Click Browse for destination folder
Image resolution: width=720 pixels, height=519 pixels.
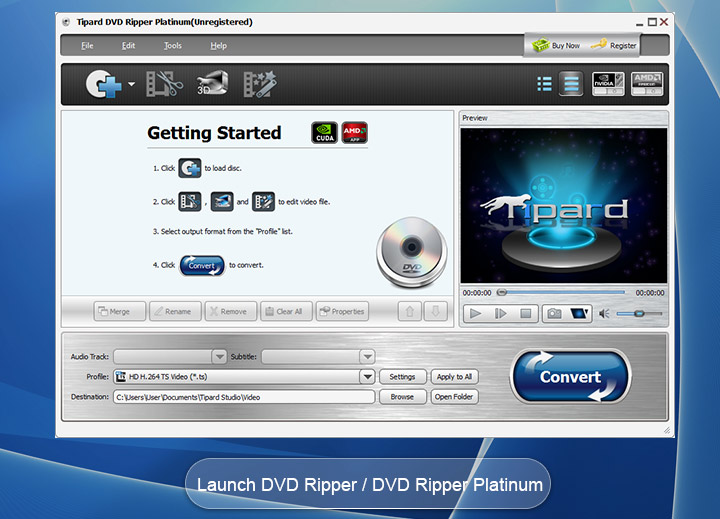pos(402,397)
